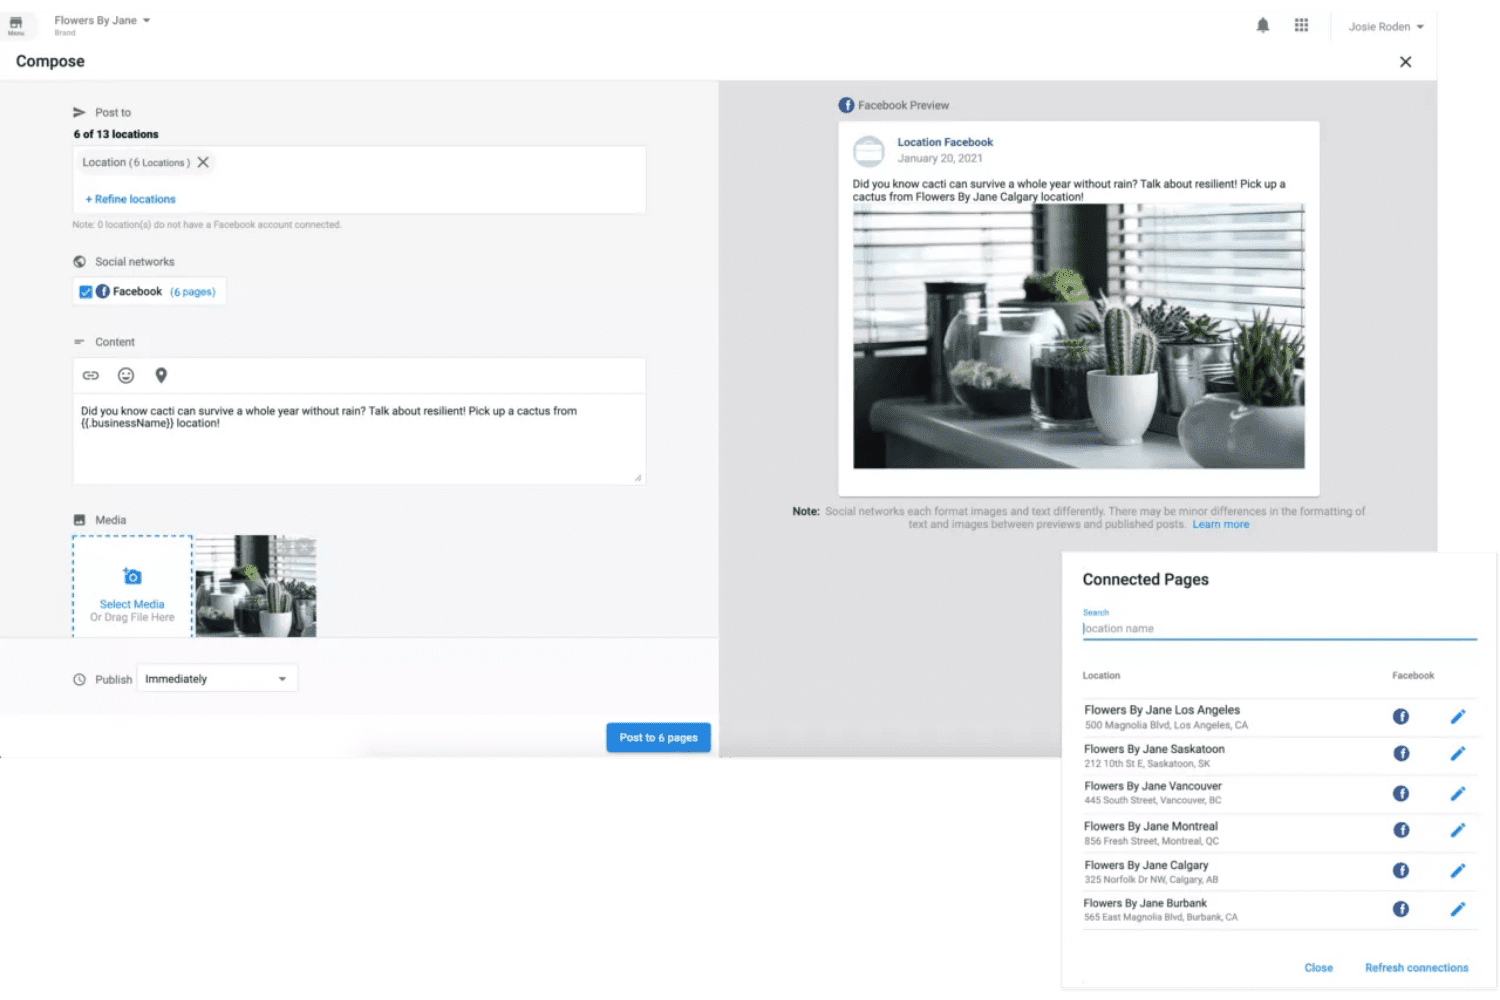Click the Facebook icon beside Flowers By Jane Calgary
This screenshot has width=1500, height=1000.
1400,870
